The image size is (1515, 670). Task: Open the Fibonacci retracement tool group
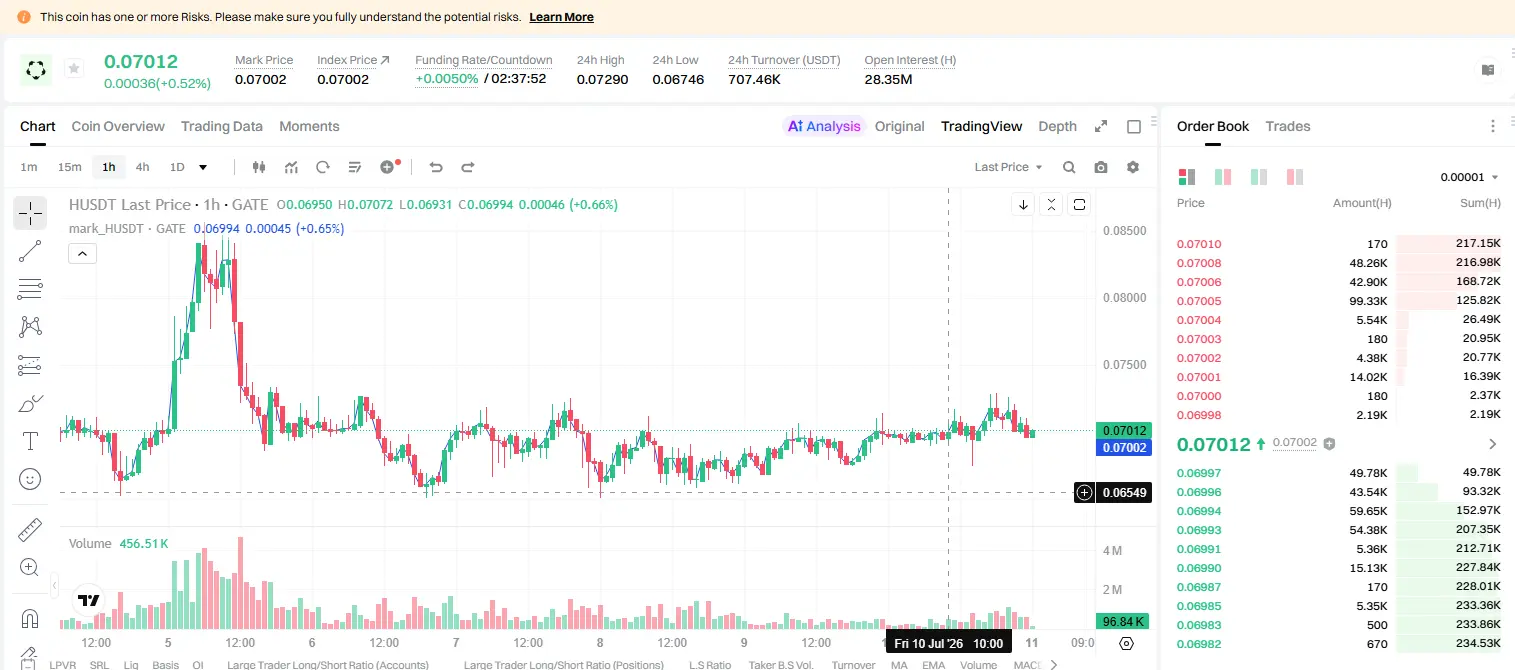30,289
